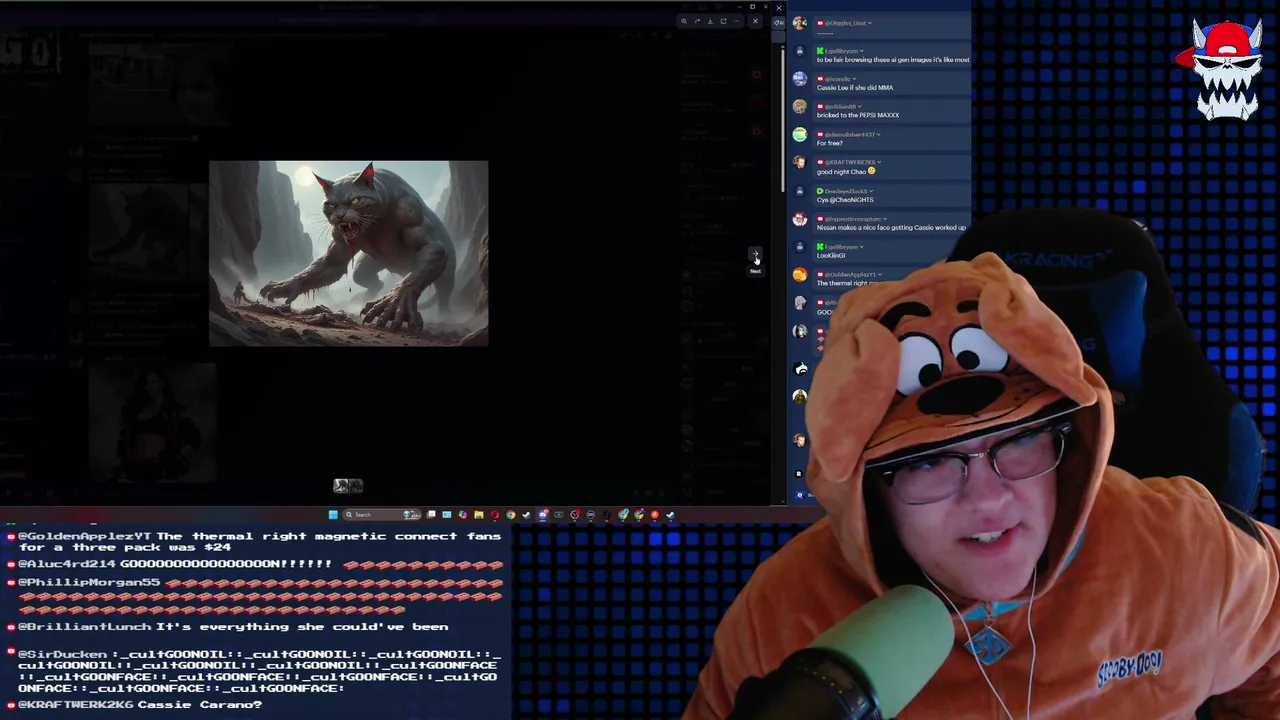
Task: Open the first Google Chrome taskbar icon
Action: click(x=510, y=515)
